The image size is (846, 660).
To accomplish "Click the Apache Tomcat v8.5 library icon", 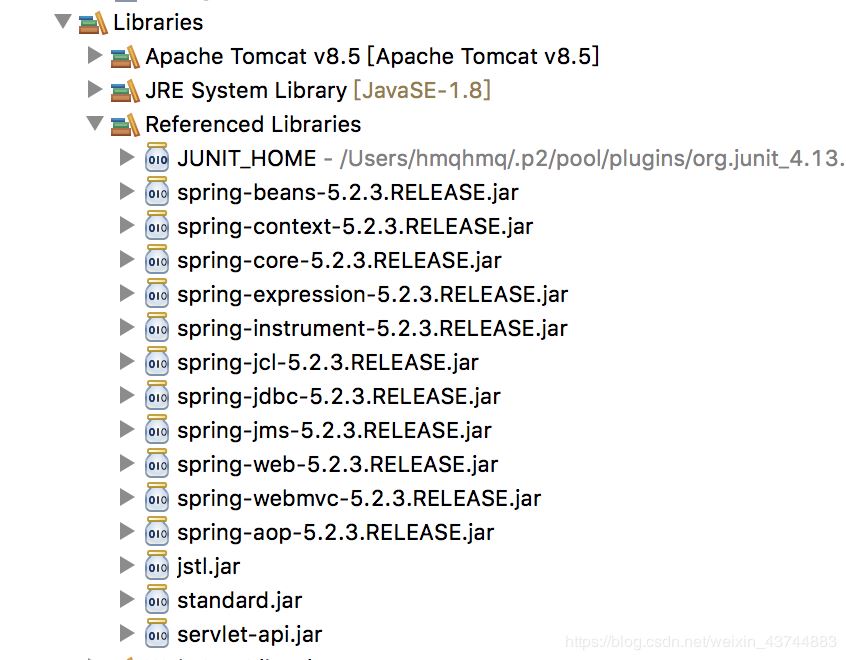I will (125, 56).
